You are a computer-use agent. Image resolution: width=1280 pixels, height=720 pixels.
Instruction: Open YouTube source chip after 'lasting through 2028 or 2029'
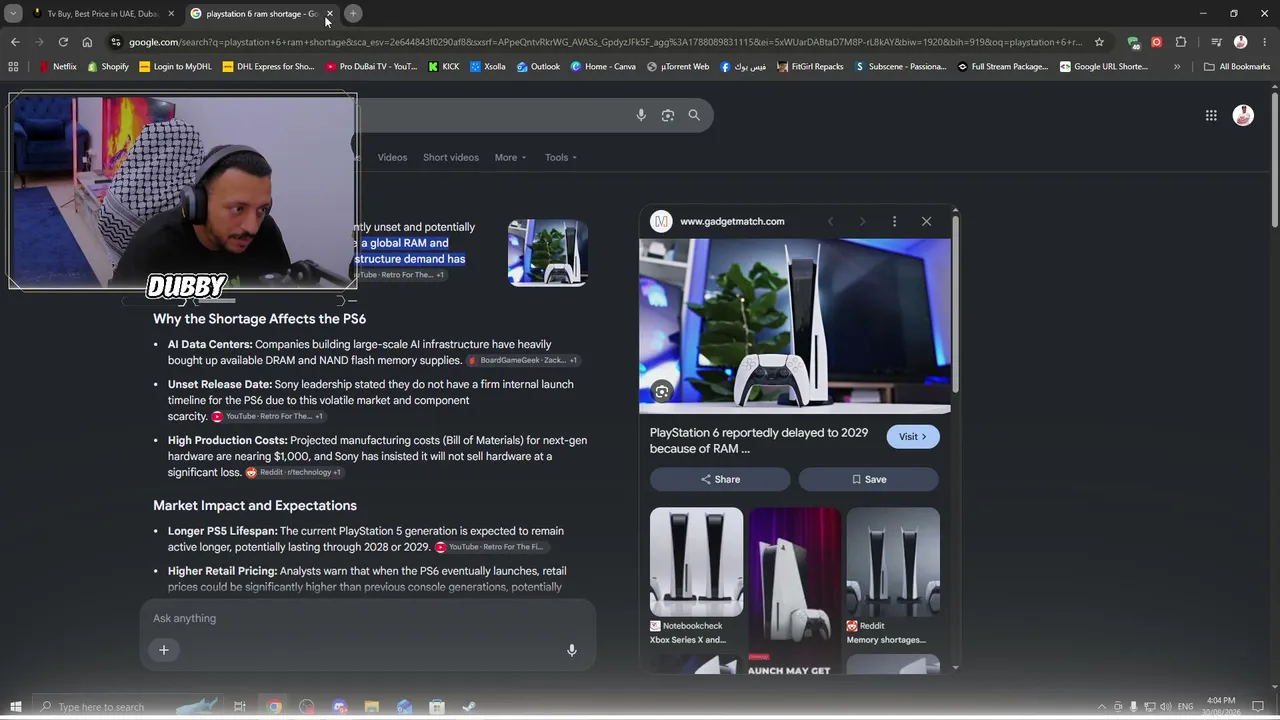[x=490, y=547]
